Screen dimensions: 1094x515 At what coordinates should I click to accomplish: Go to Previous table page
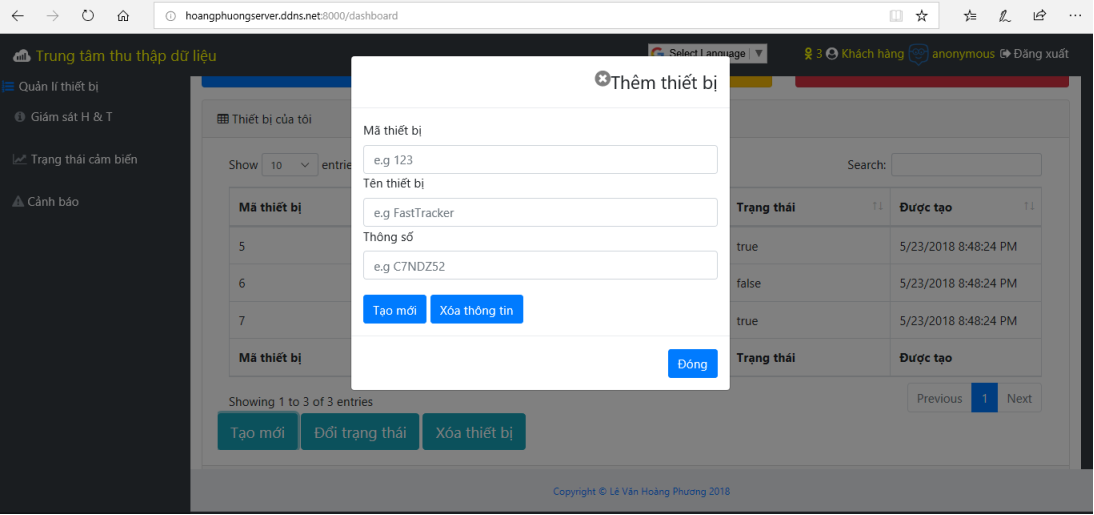click(x=939, y=398)
